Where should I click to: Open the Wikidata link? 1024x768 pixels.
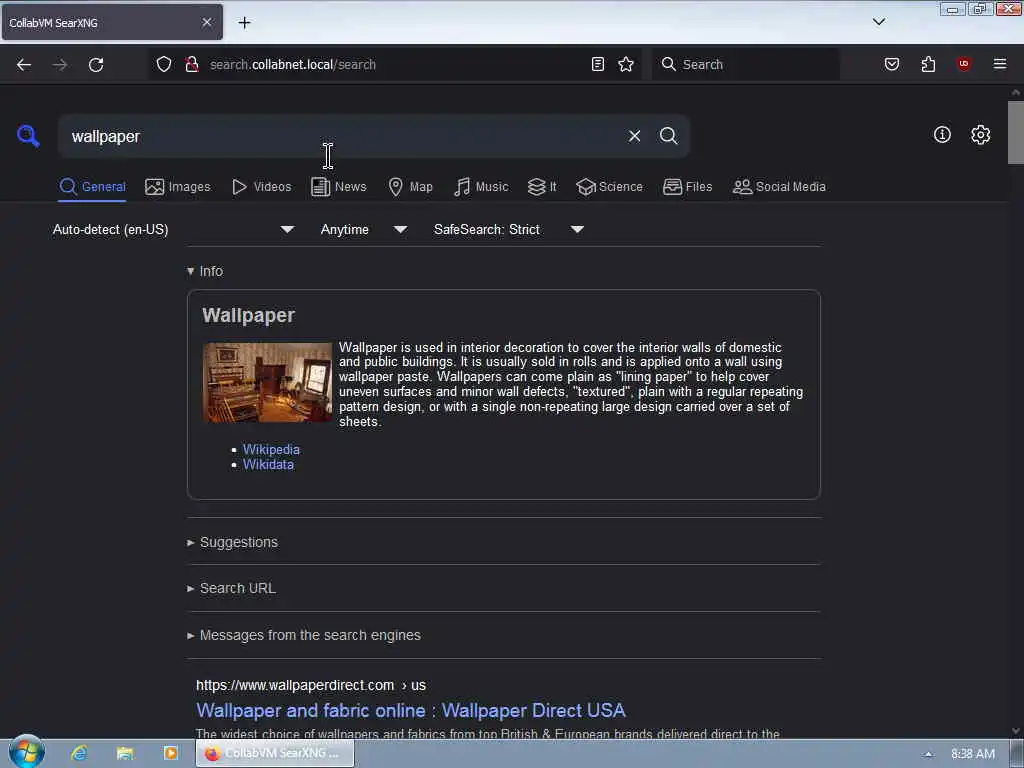(268, 464)
